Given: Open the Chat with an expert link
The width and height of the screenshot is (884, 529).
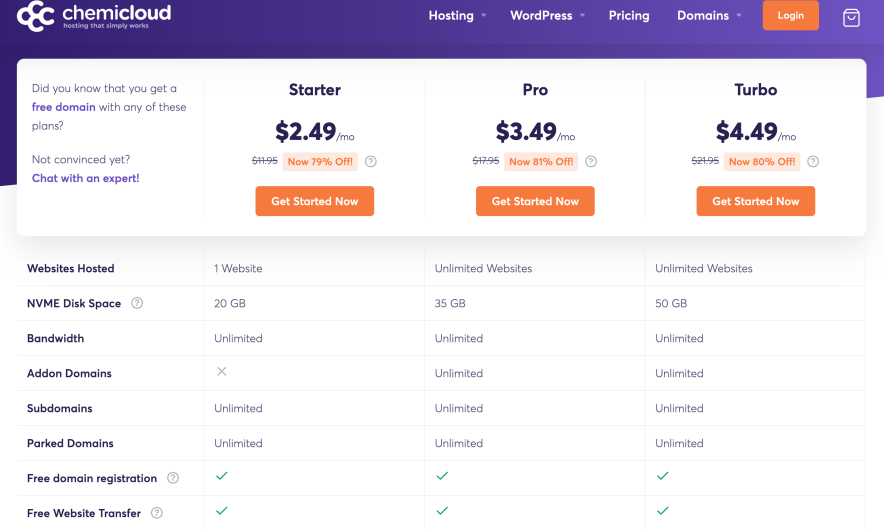Looking at the screenshot, I should [x=86, y=178].
